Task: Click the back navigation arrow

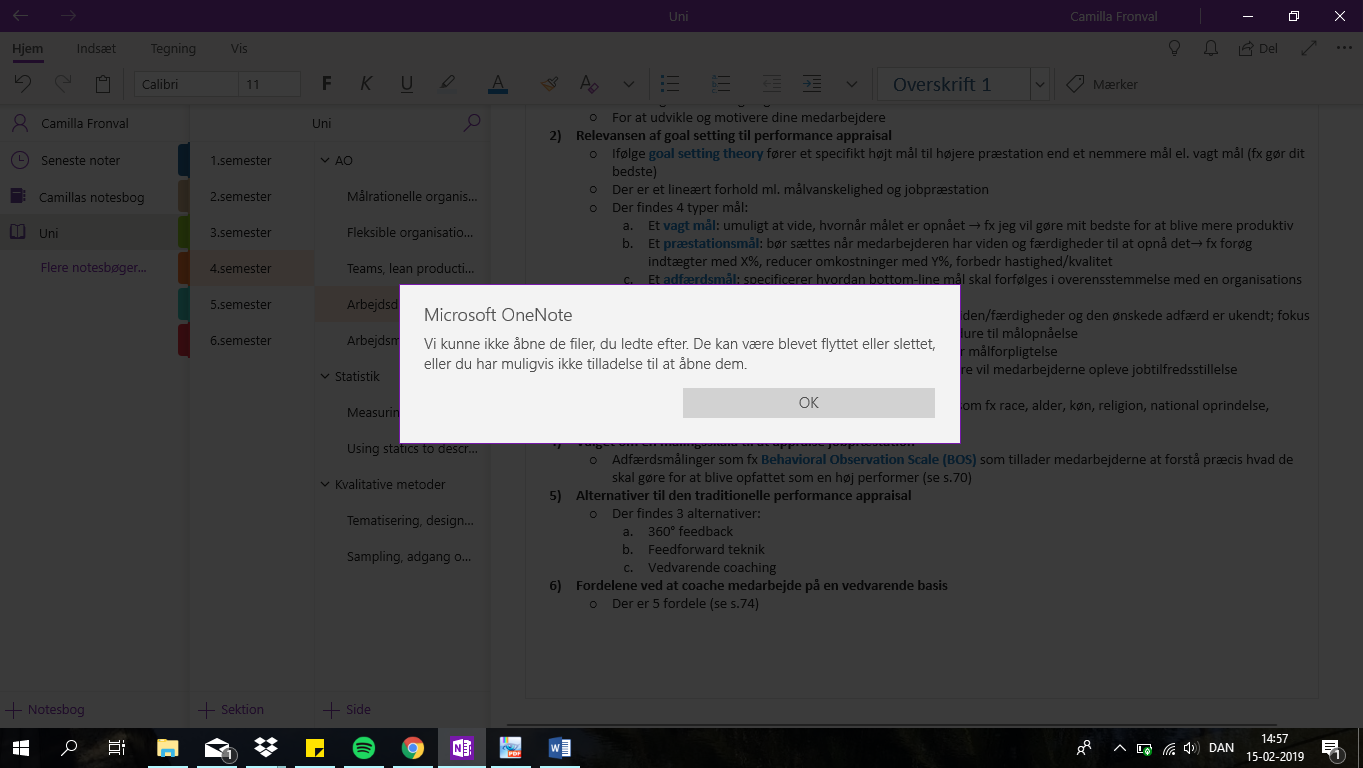Action: coord(20,16)
